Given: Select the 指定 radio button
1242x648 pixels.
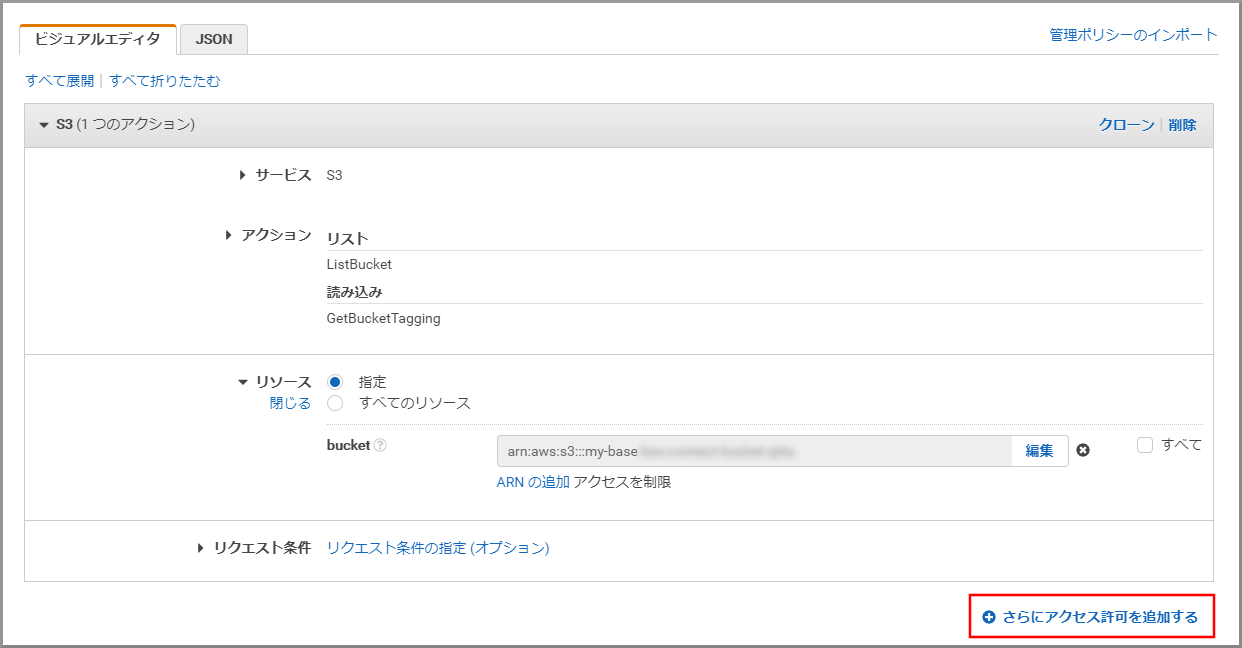Looking at the screenshot, I should click(x=335, y=382).
